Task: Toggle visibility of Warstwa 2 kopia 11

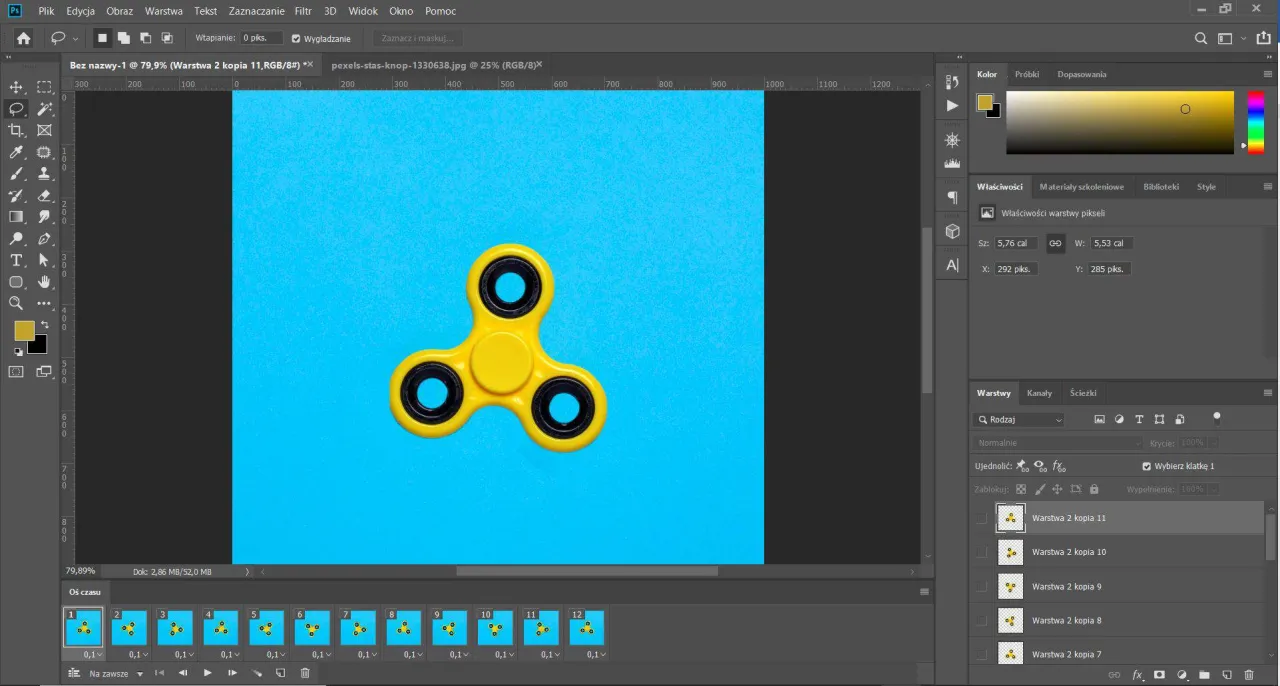Action: pos(981,518)
